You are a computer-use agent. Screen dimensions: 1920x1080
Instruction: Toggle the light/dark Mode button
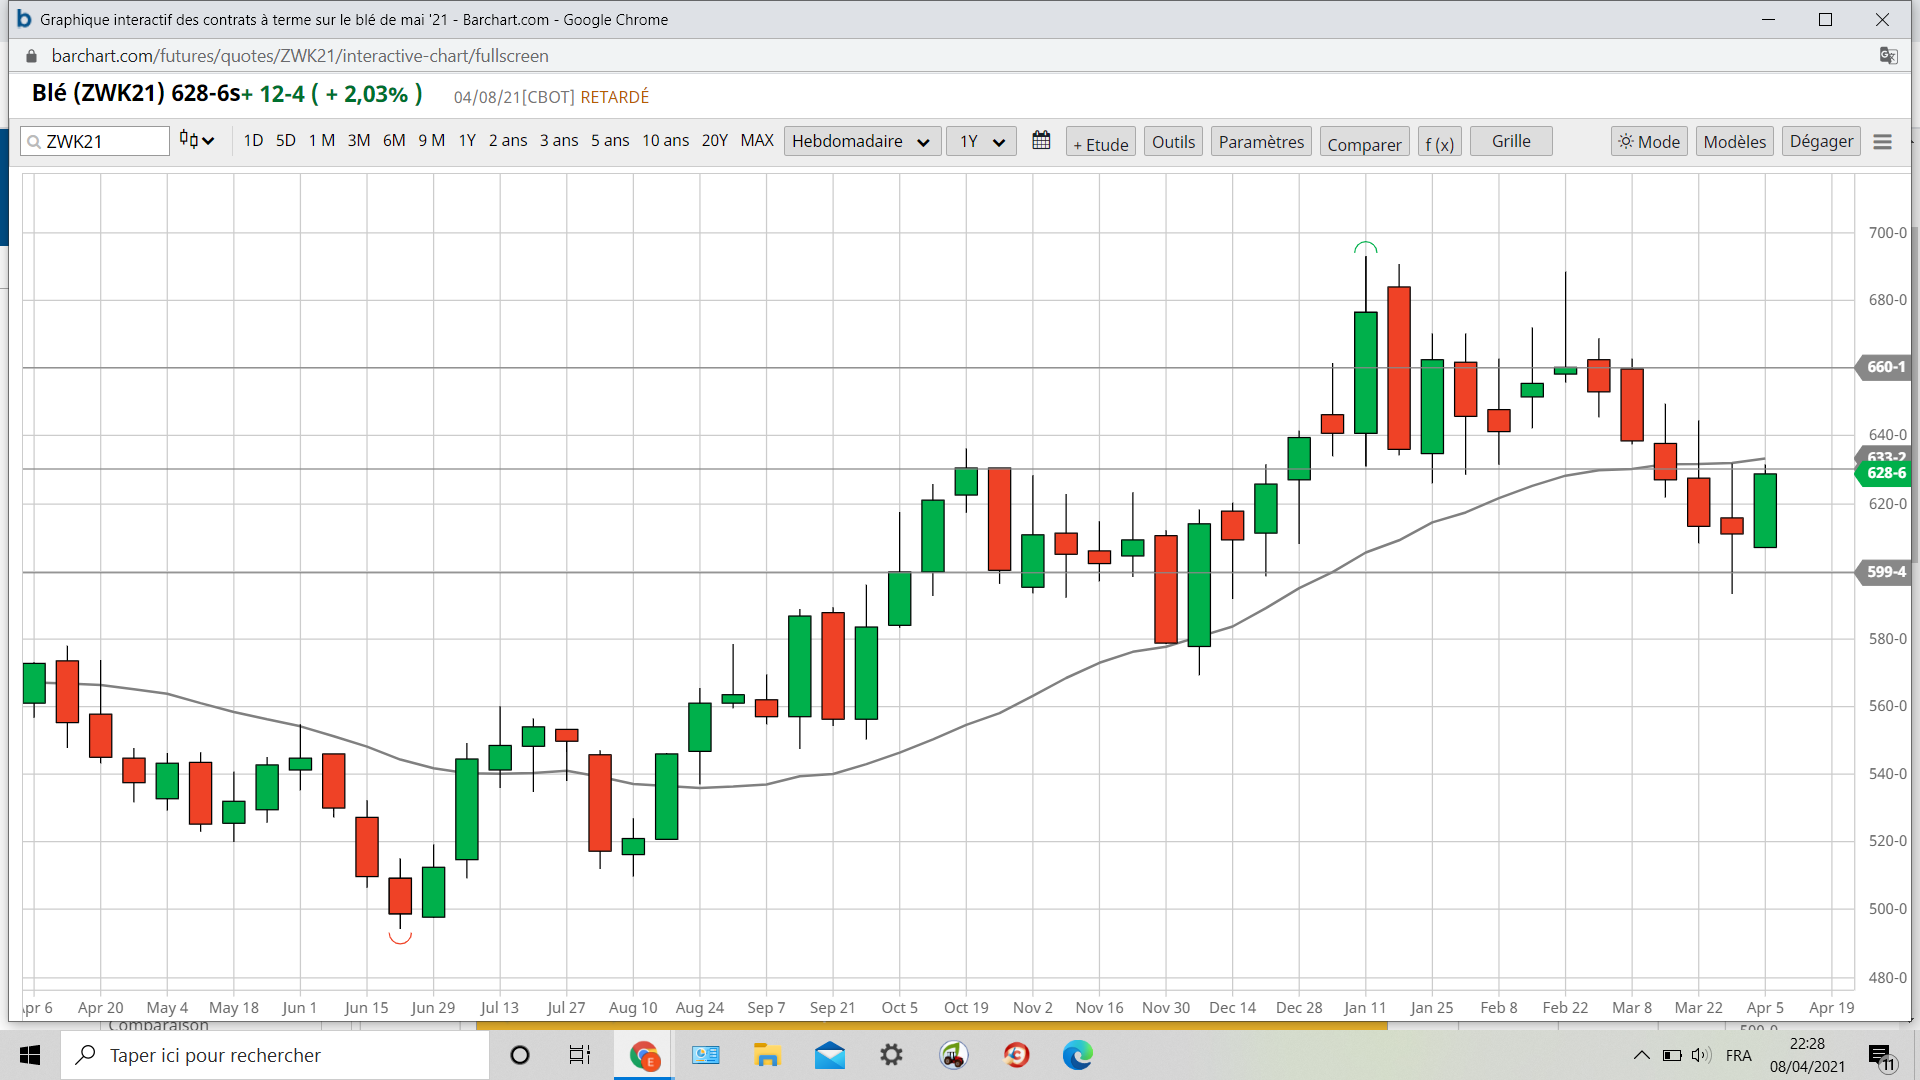click(x=1649, y=142)
